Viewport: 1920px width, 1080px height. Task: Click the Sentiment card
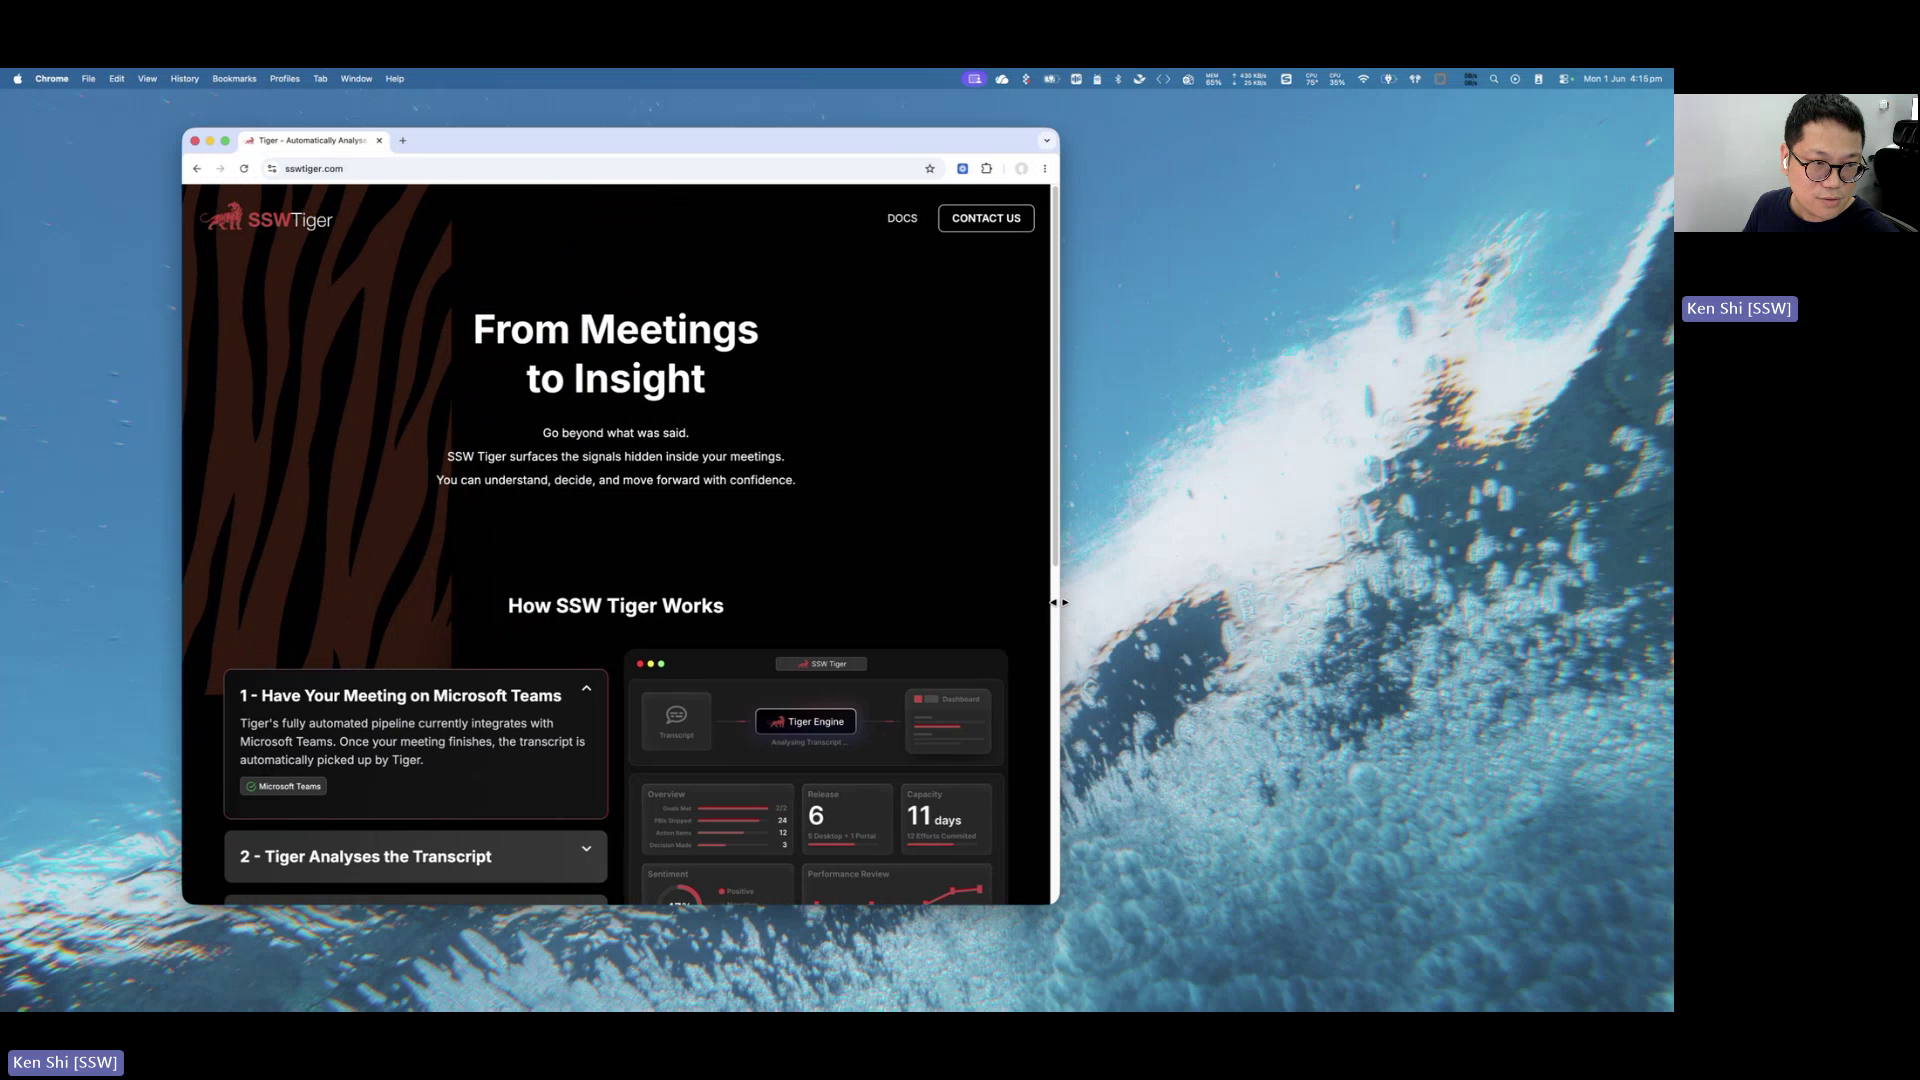click(717, 885)
